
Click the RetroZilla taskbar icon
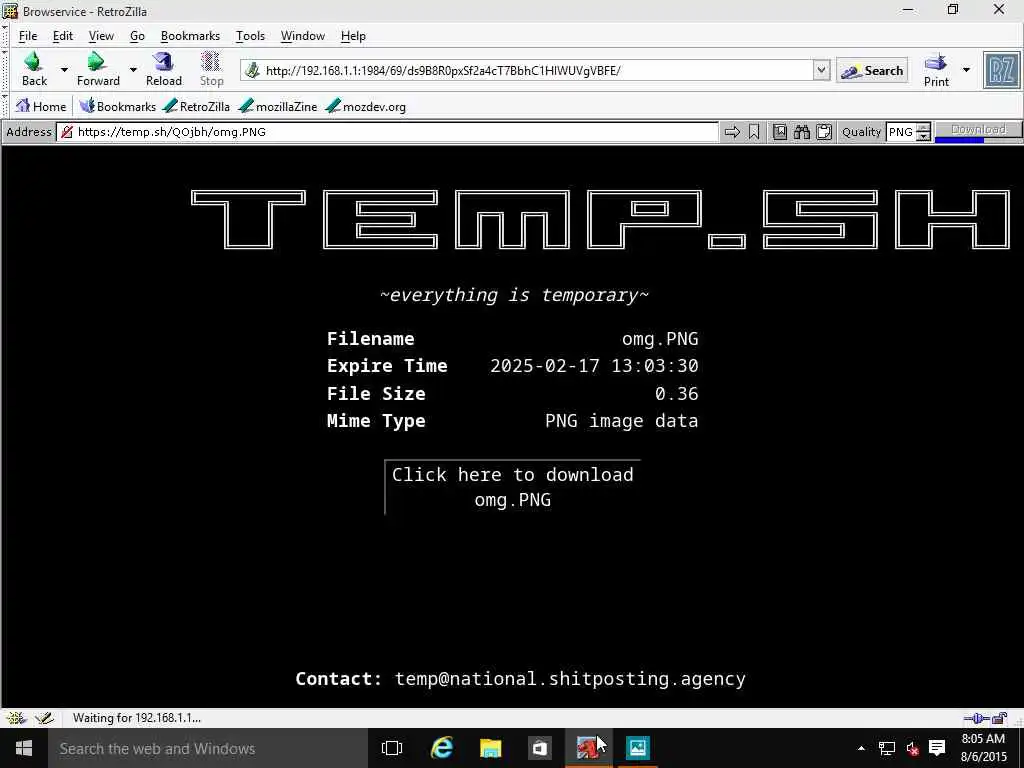pyautogui.click(x=588, y=748)
